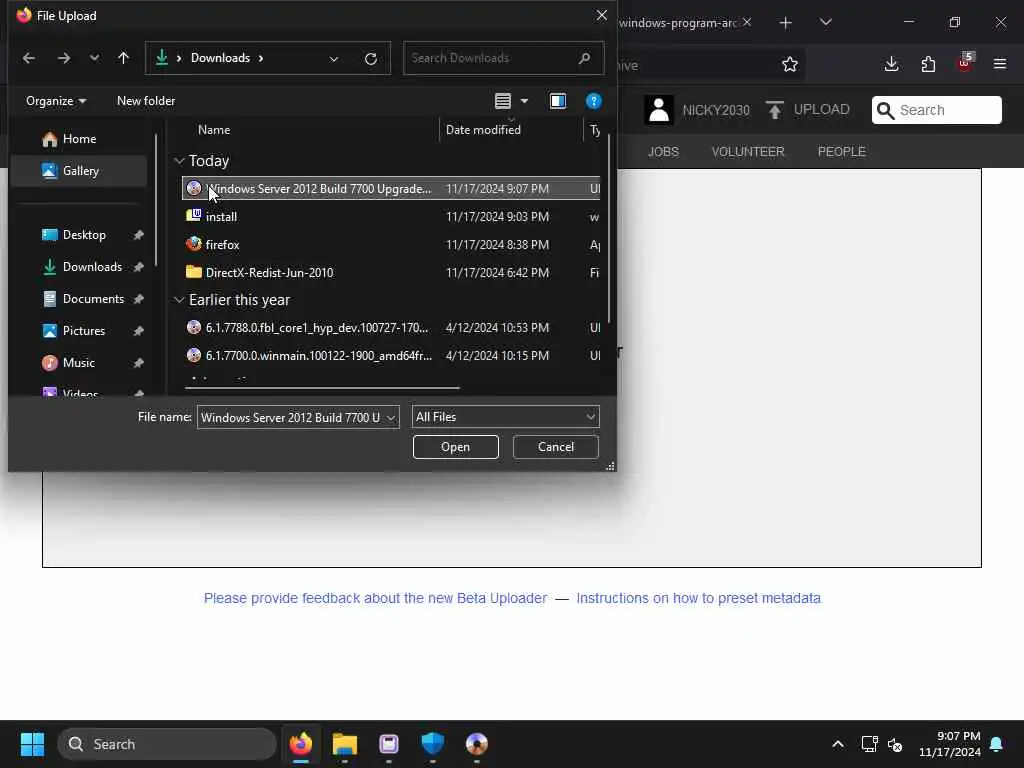1024x768 pixels.
Task: Open Documents quick access folder
Action: click(x=93, y=299)
